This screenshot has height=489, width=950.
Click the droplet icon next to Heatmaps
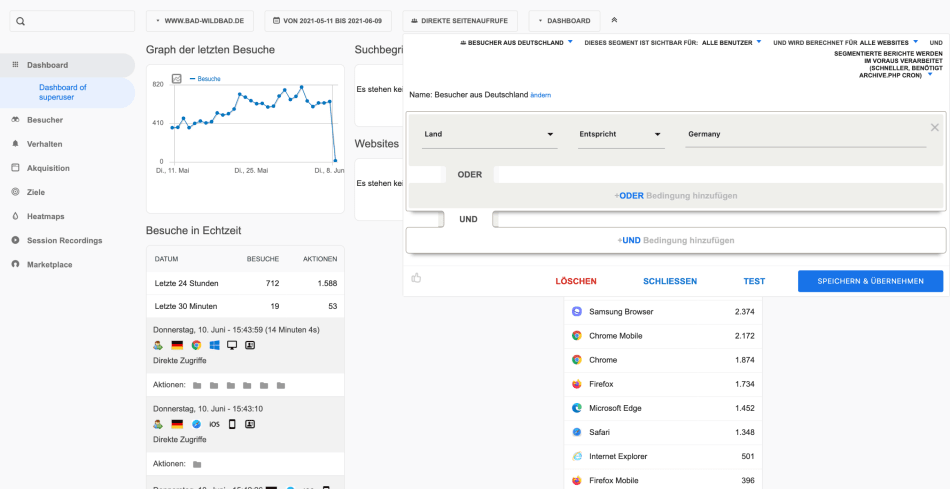(15, 216)
